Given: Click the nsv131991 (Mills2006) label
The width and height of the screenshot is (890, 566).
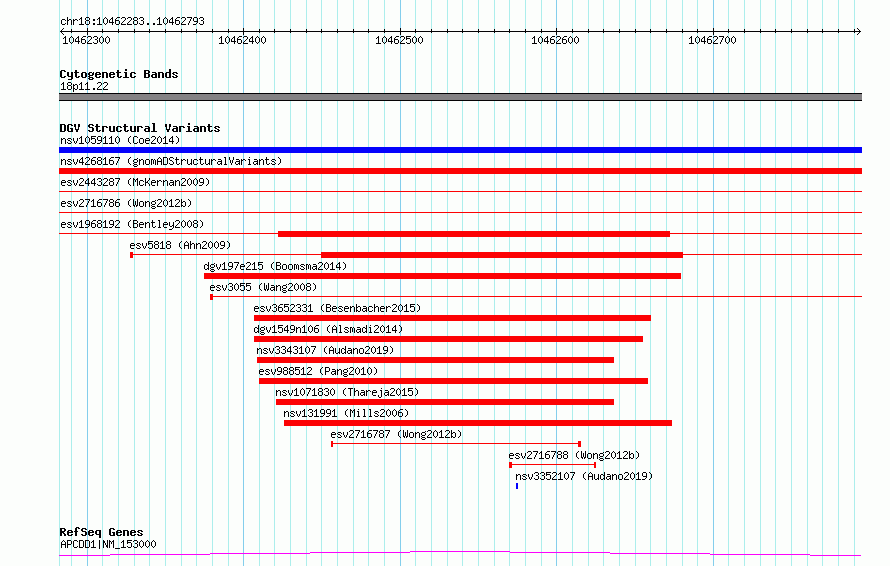Looking at the screenshot, I should click(x=346, y=413).
